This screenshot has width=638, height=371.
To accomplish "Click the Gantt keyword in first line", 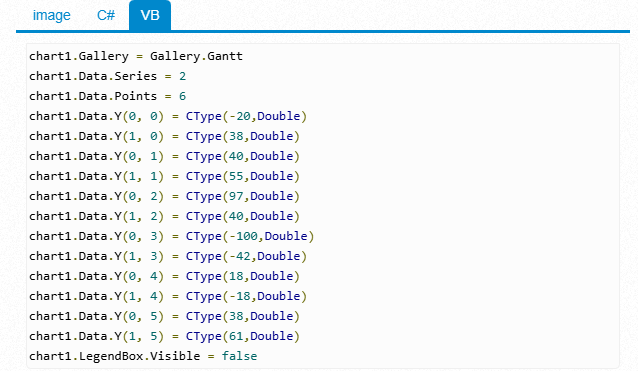I will [x=225, y=56].
